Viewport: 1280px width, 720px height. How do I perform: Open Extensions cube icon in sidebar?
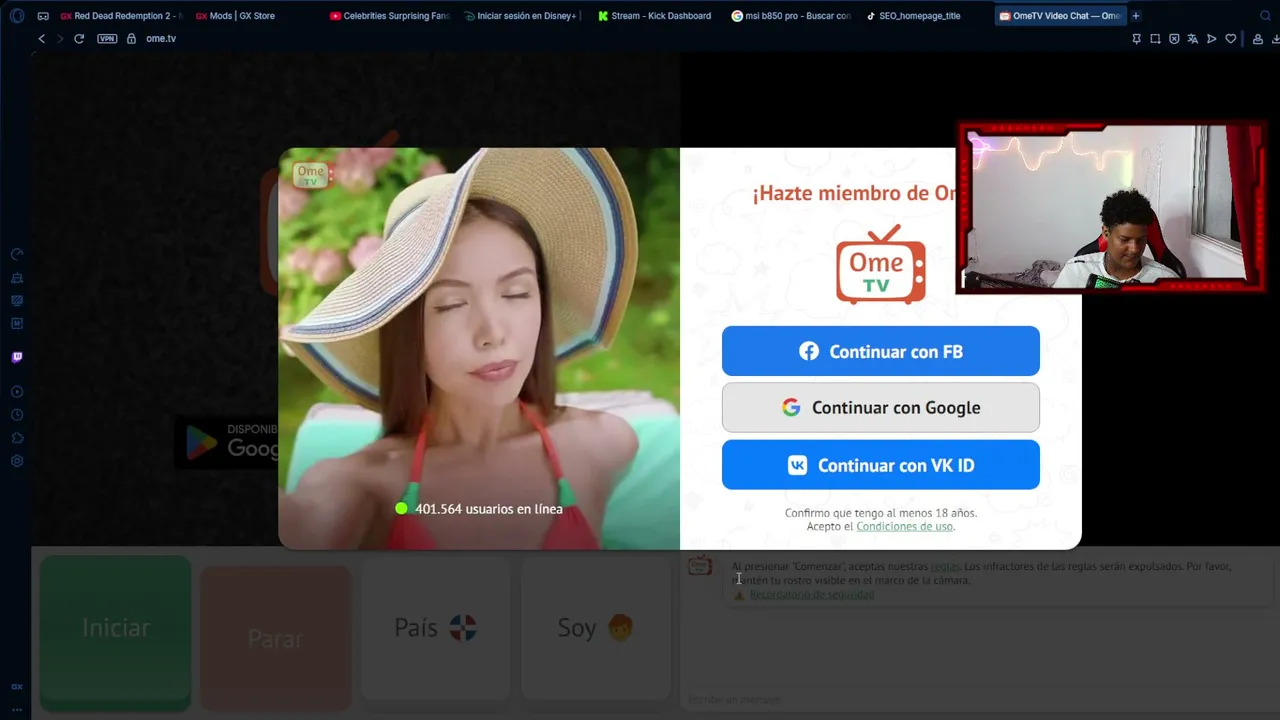click(x=17, y=438)
